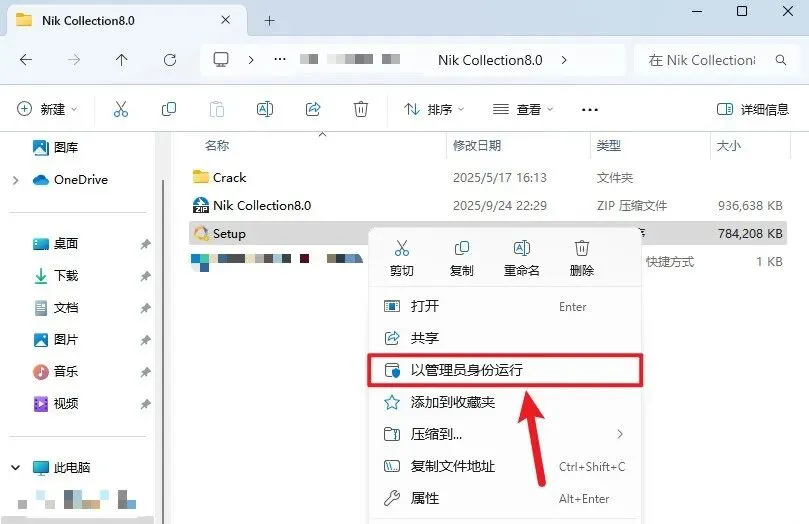The height and width of the screenshot is (524, 809).
Task: Open 图片 Pictures in the sidebar
Action: coord(55,340)
